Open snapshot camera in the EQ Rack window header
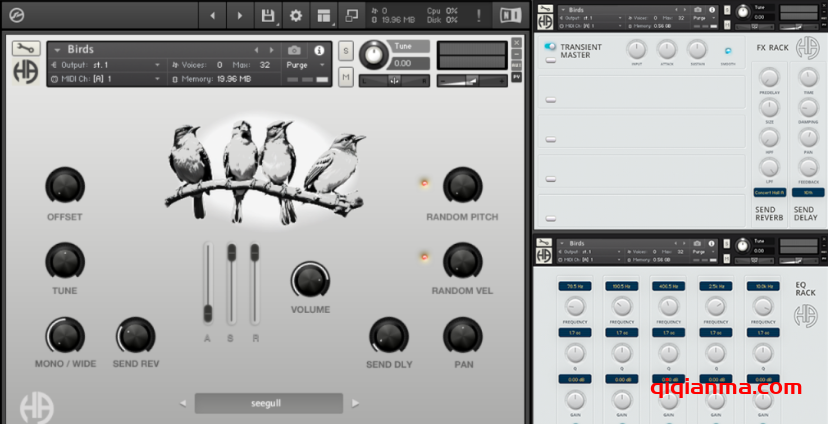This screenshot has width=828, height=424. [697, 243]
